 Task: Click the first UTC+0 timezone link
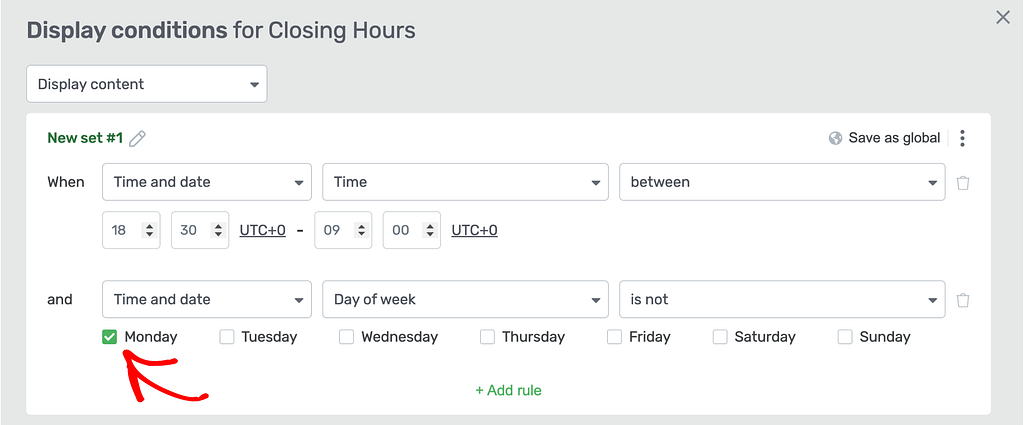coord(263,230)
